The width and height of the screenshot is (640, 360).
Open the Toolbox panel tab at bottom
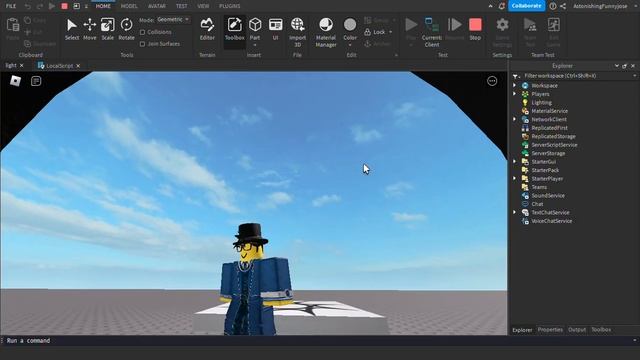coord(601,330)
